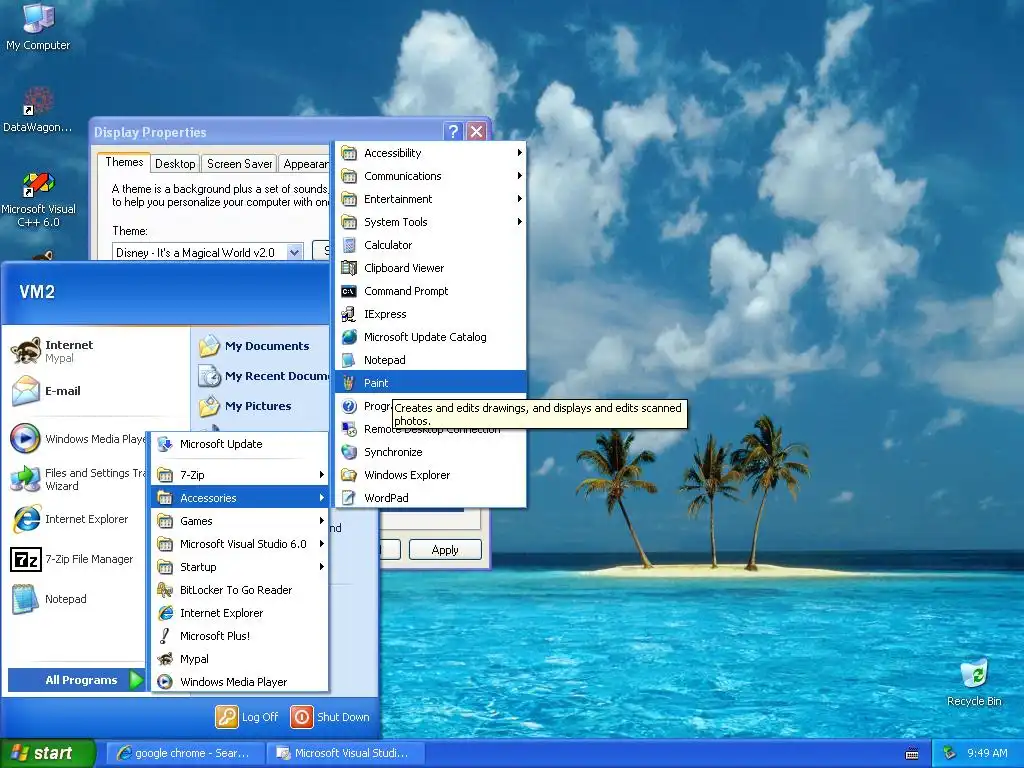Viewport: 1024px width, 768px height.
Task: Switch to google chrome taskbar window
Action: (x=185, y=753)
